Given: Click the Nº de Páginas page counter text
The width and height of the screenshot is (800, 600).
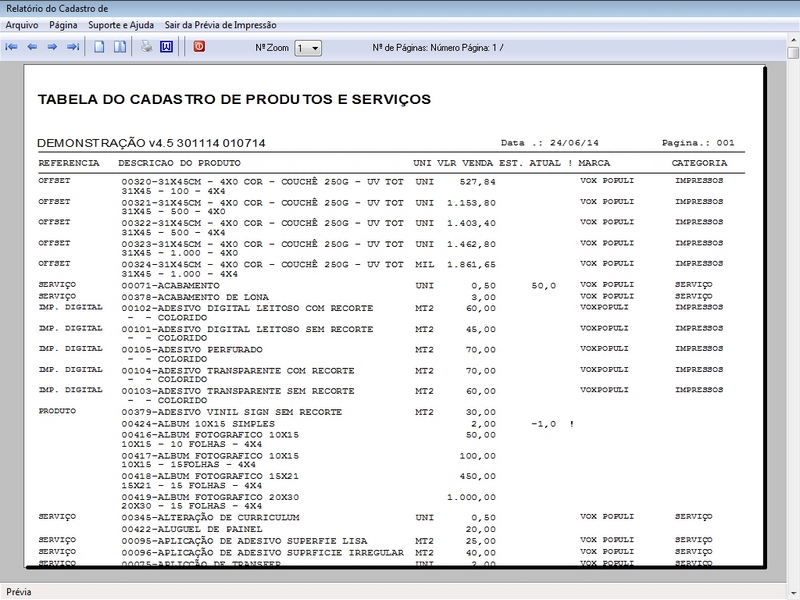Looking at the screenshot, I should (x=438, y=47).
